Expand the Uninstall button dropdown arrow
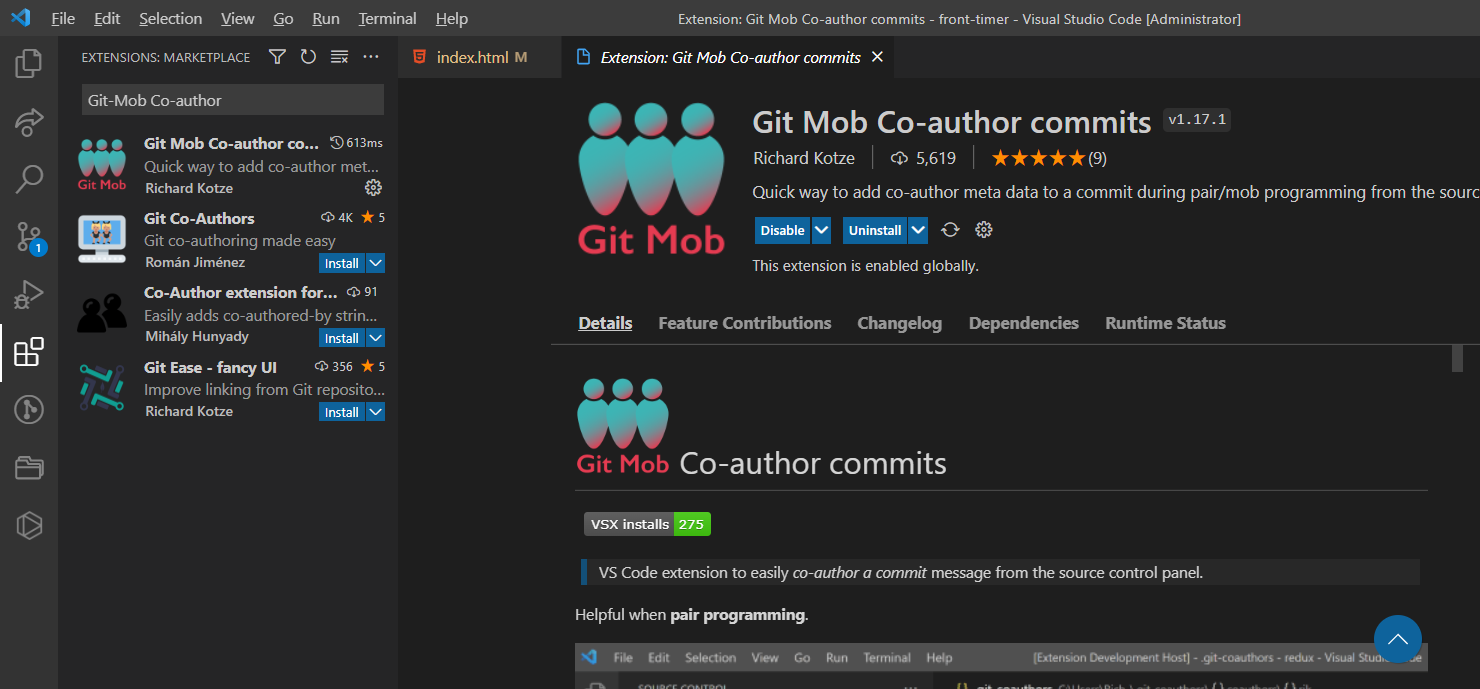Viewport: 1480px width, 689px height. [918, 230]
